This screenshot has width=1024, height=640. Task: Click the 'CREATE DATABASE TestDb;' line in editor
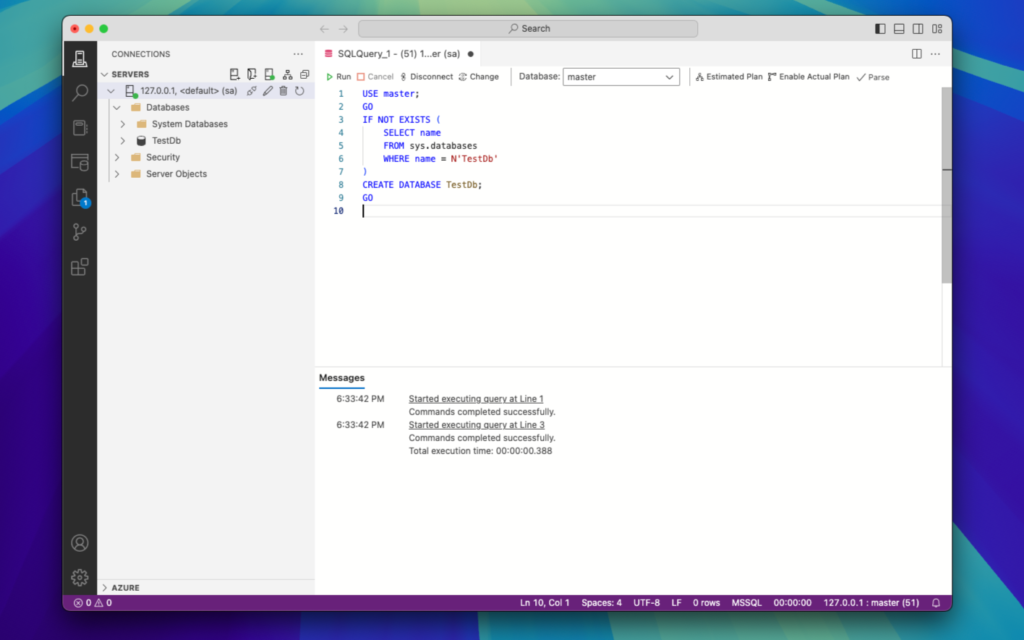point(422,185)
